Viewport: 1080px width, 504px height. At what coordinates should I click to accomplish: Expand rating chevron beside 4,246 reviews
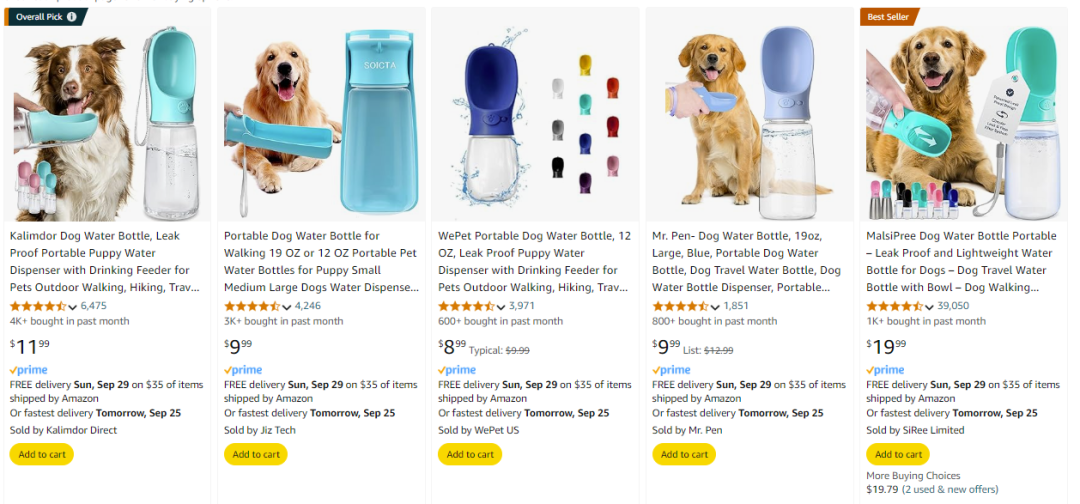coord(287,307)
